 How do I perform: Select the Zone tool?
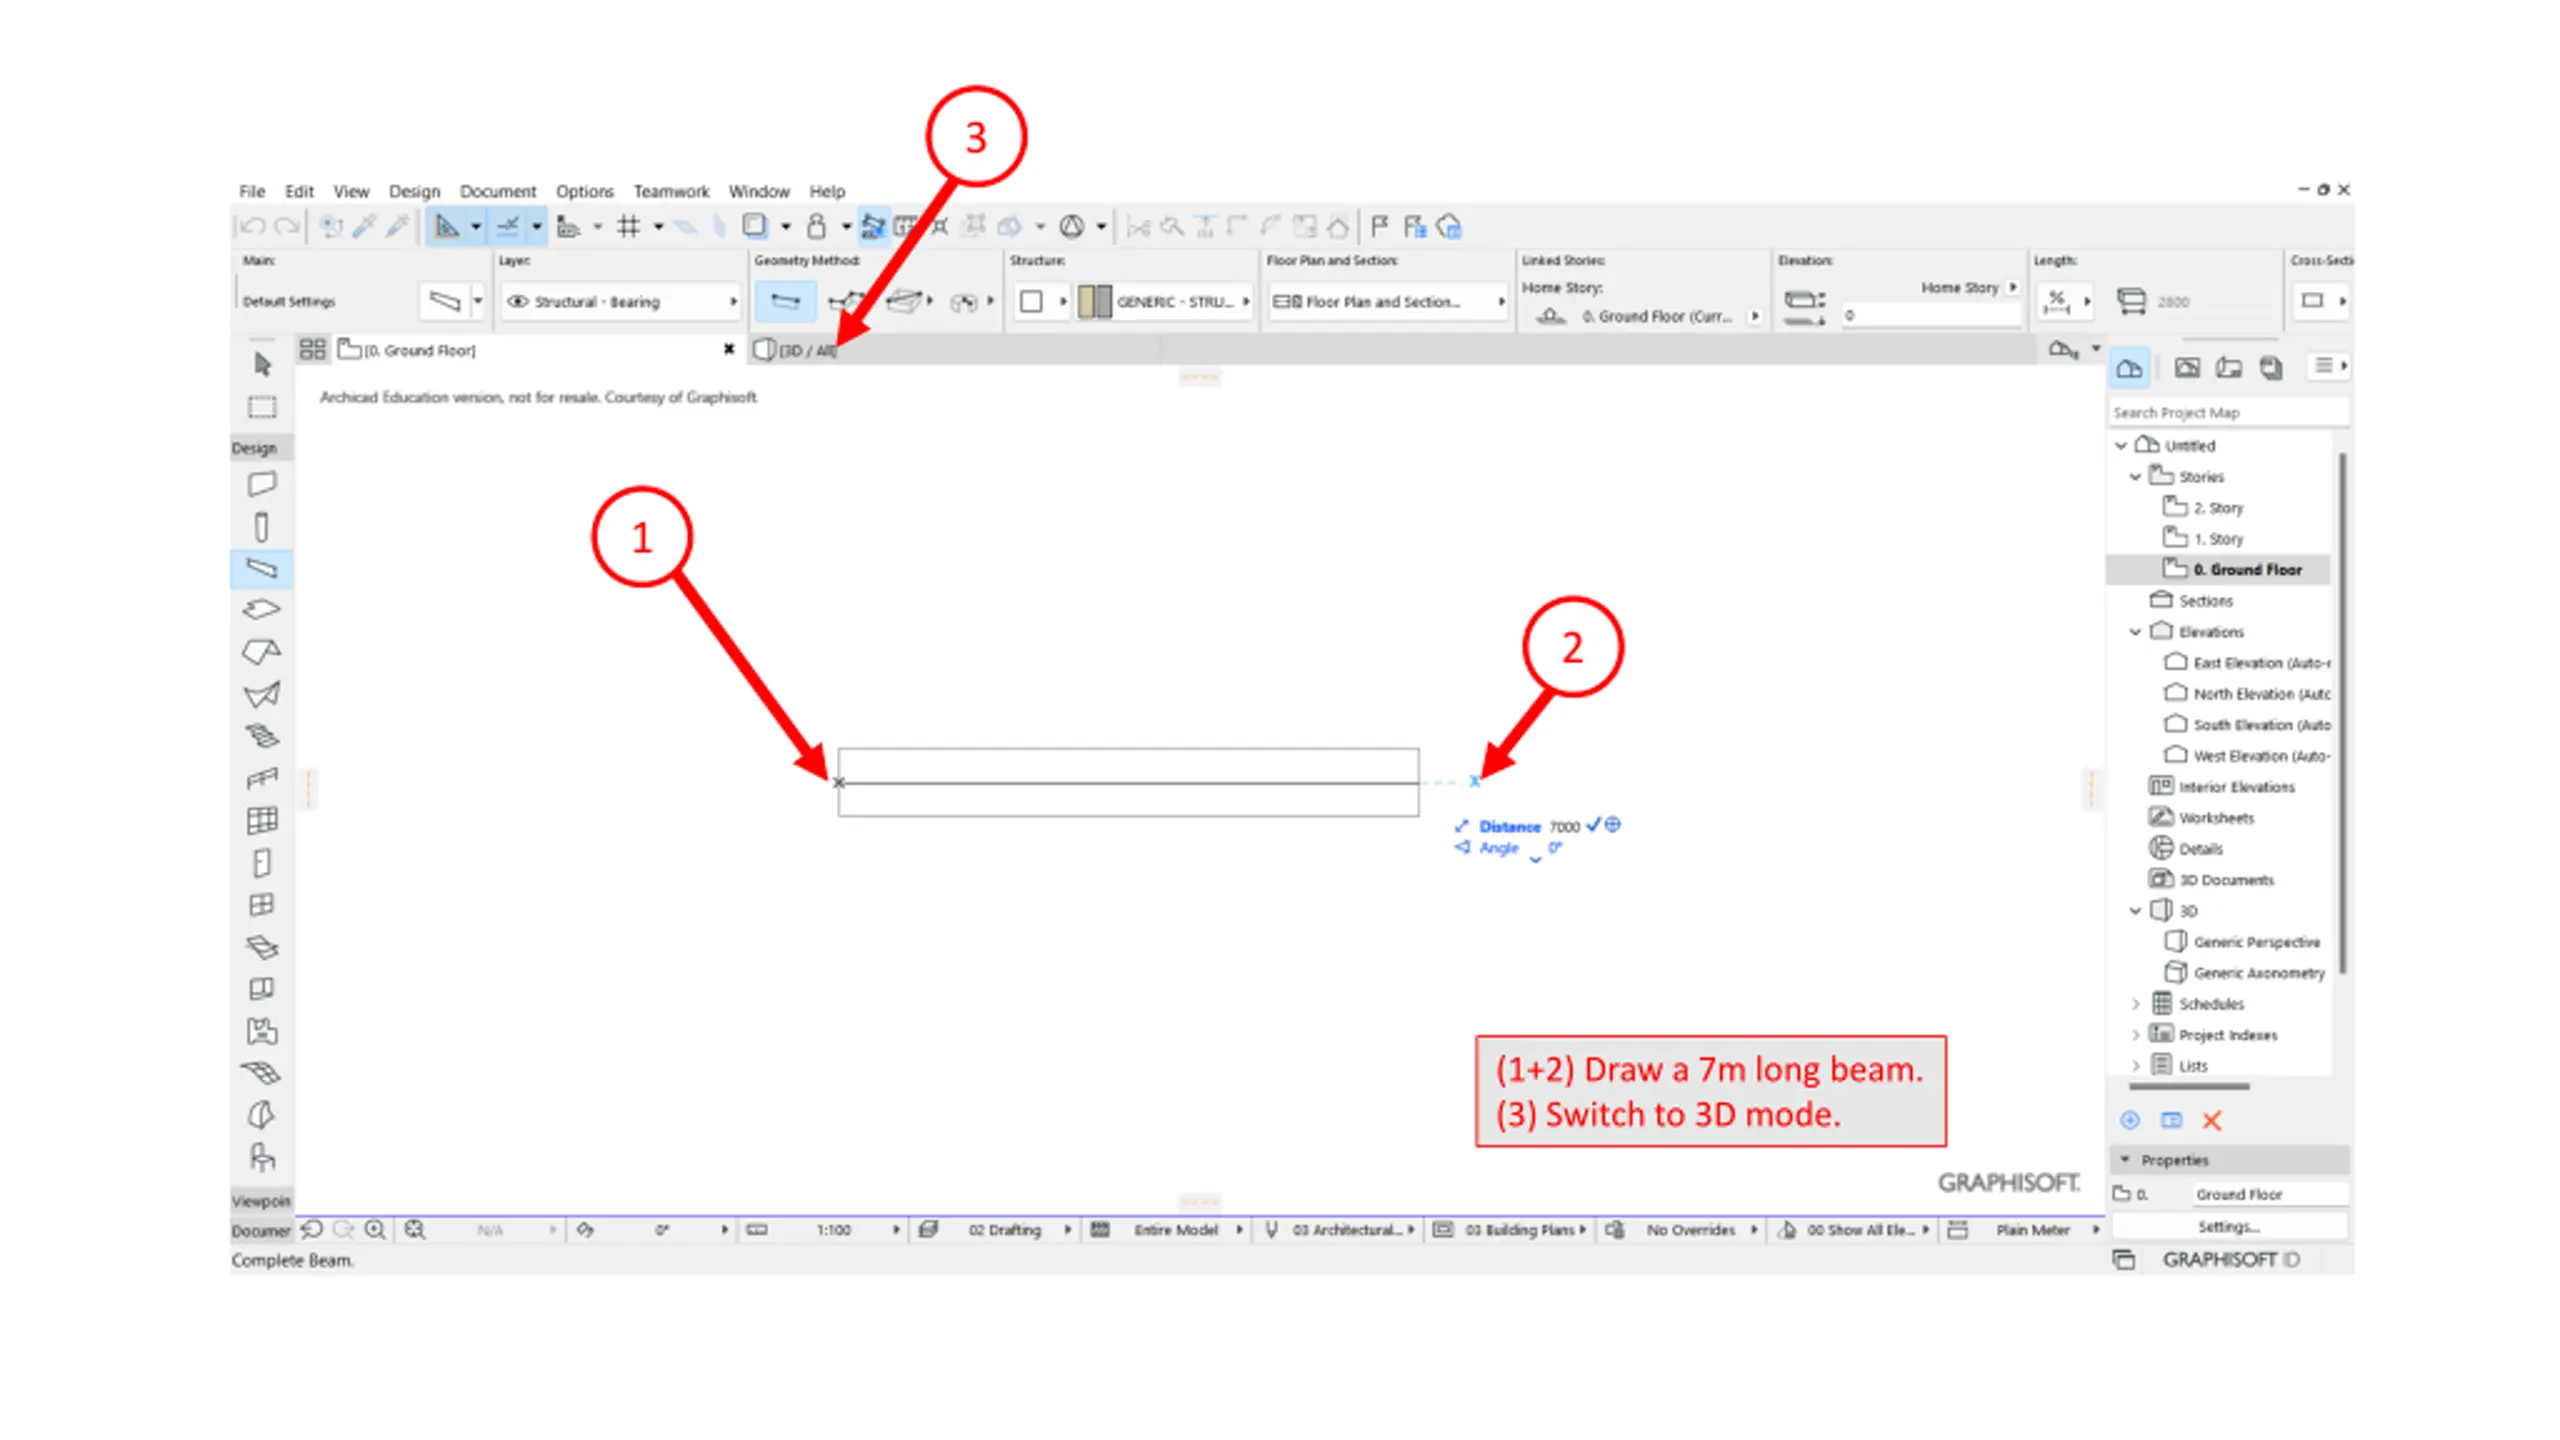pyautogui.click(x=262, y=1031)
